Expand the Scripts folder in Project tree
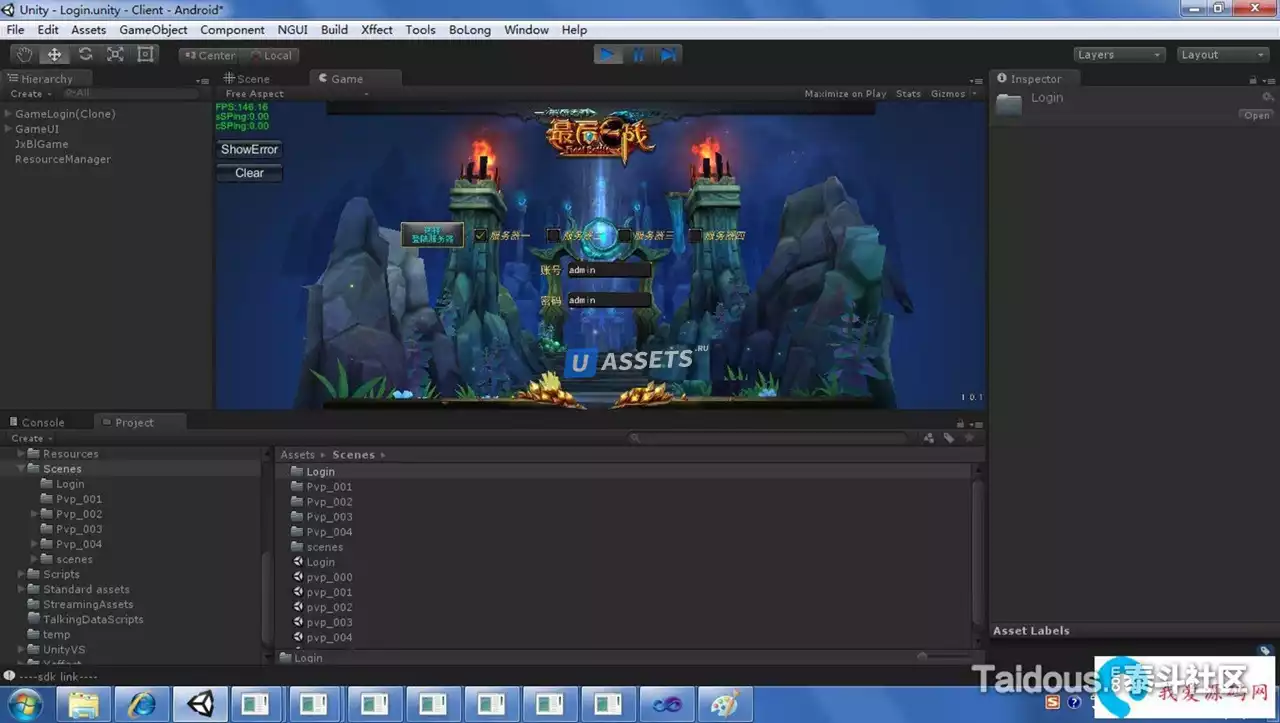Viewport: 1280px width, 723px height. (21, 574)
